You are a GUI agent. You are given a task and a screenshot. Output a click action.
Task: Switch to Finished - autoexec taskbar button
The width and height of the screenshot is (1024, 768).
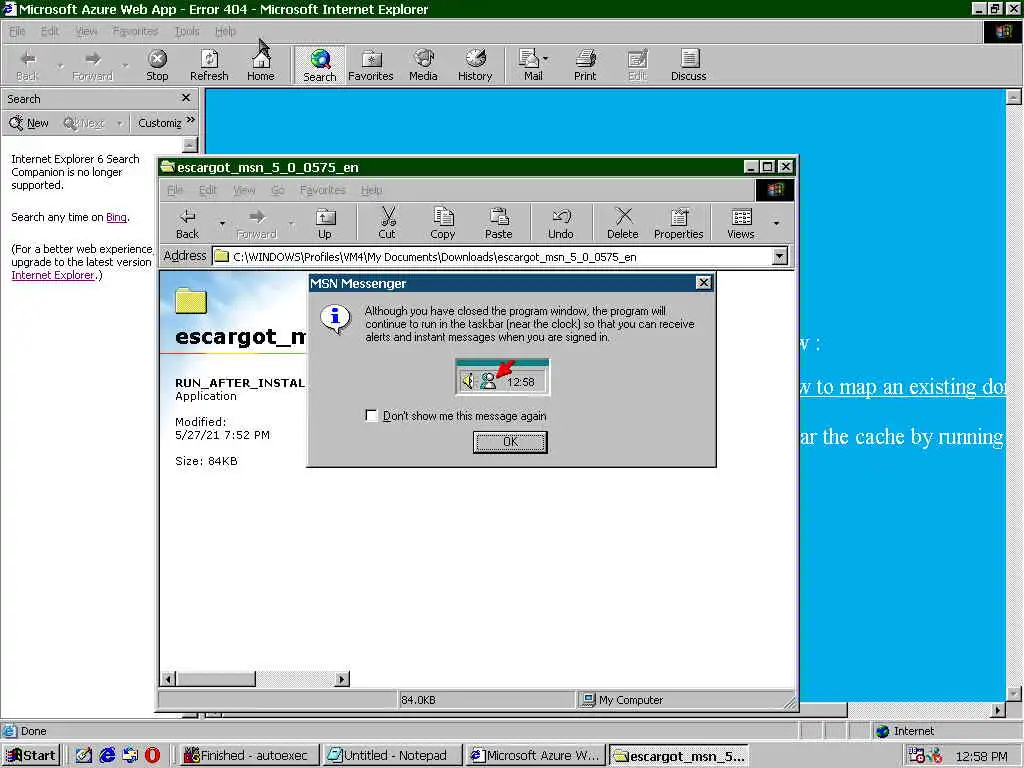tap(248, 756)
